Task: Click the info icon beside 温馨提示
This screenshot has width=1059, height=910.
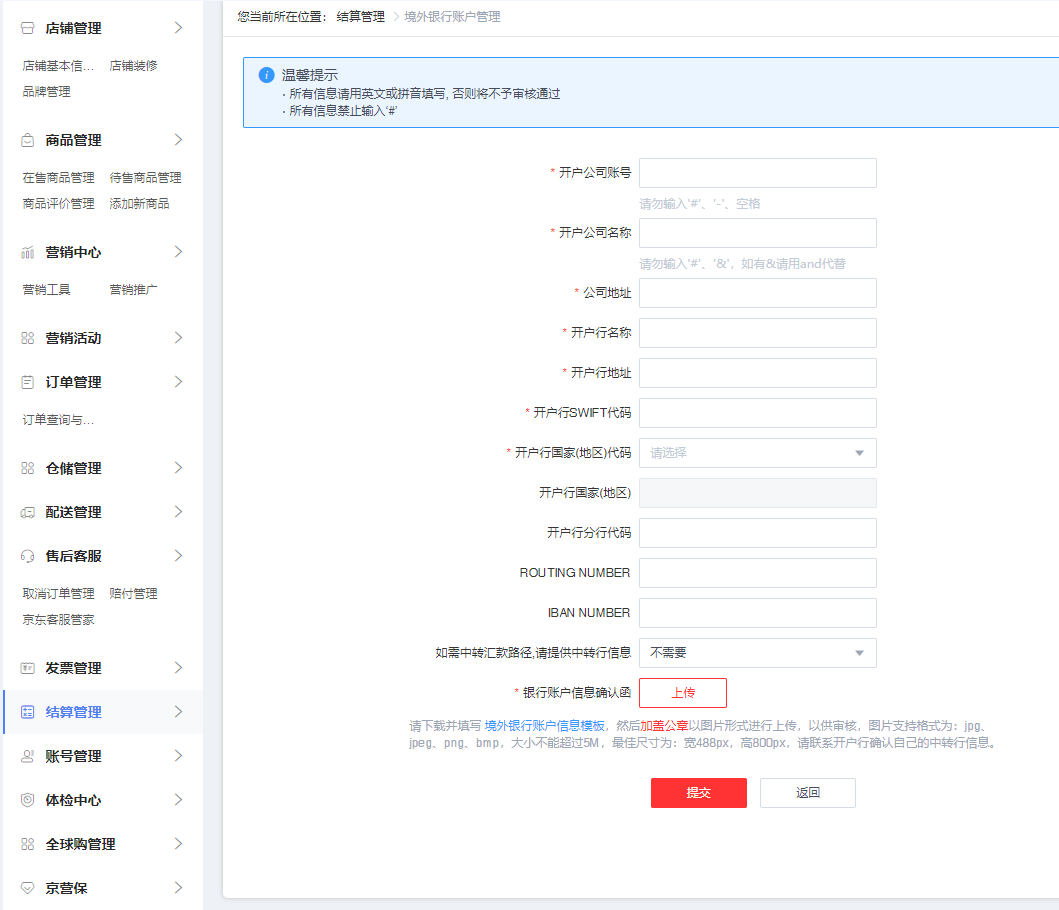Action: pyautogui.click(x=265, y=74)
